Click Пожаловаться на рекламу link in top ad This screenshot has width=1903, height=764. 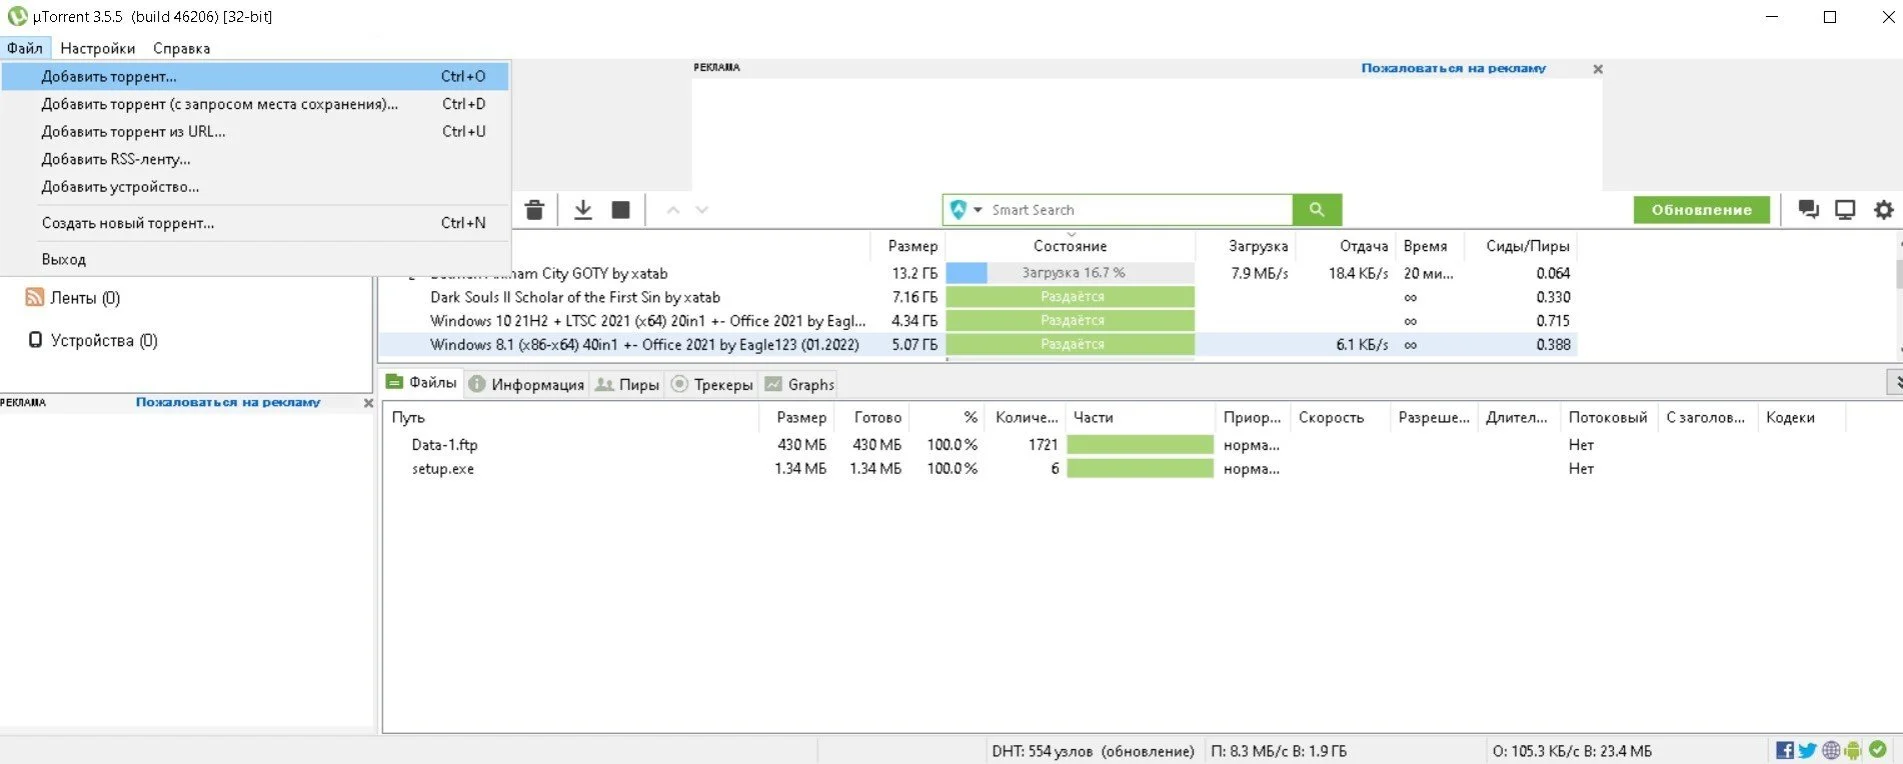click(1453, 68)
